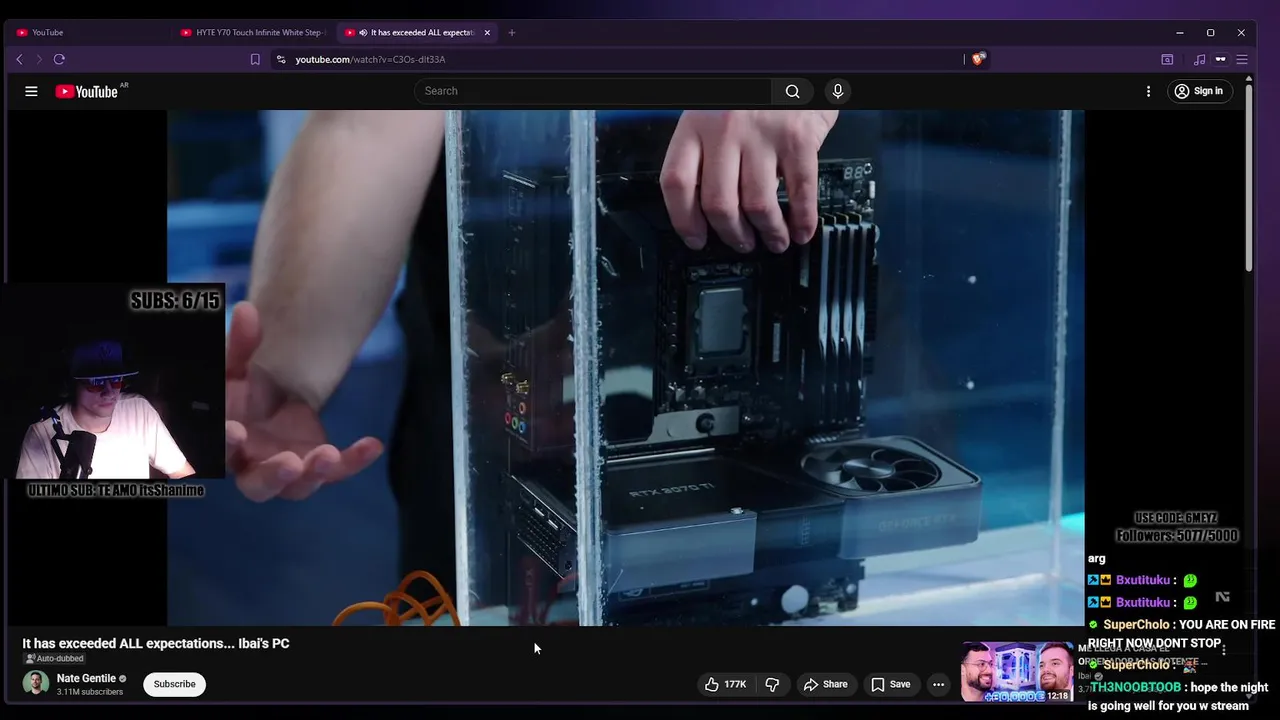Minimize the browser window
This screenshot has height=720, width=1280.
coord(1180,33)
